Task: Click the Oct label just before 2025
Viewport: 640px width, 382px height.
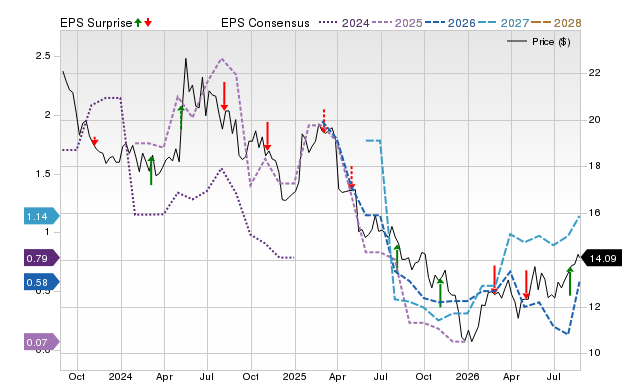Action: click(x=251, y=376)
